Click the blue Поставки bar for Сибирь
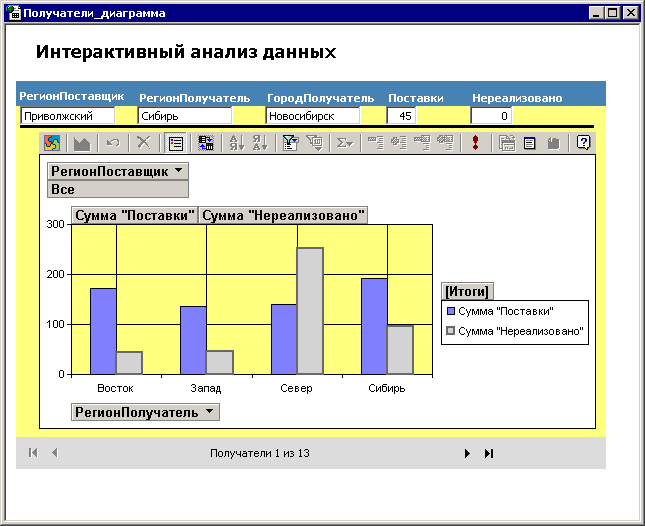Image resolution: width=645 pixels, height=526 pixels. pos(374,327)
